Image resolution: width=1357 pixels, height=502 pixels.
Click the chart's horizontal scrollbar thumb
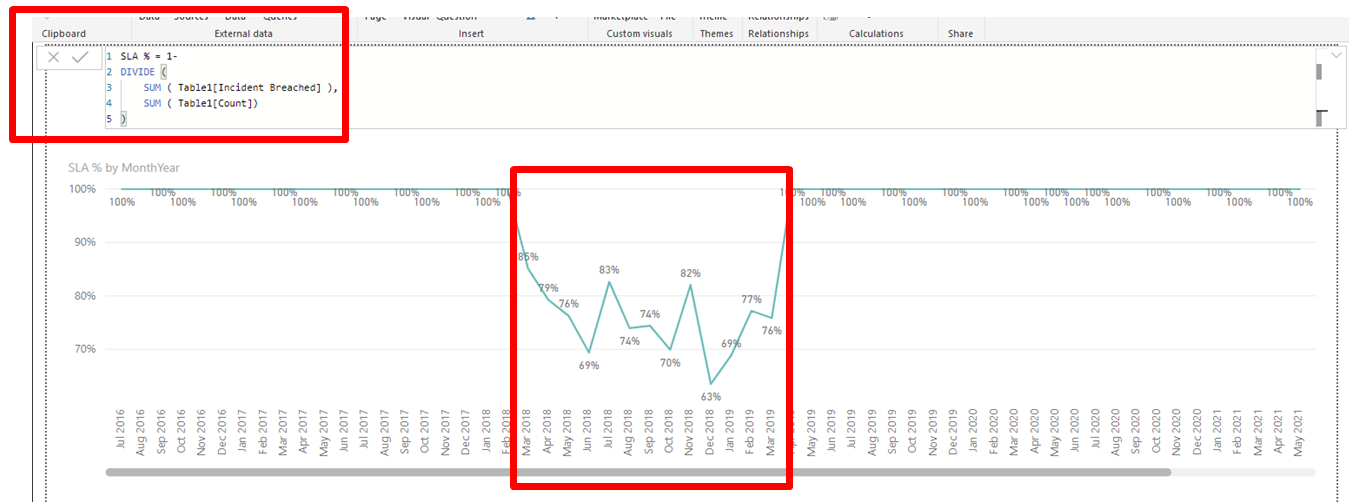[x=637, y=472]
